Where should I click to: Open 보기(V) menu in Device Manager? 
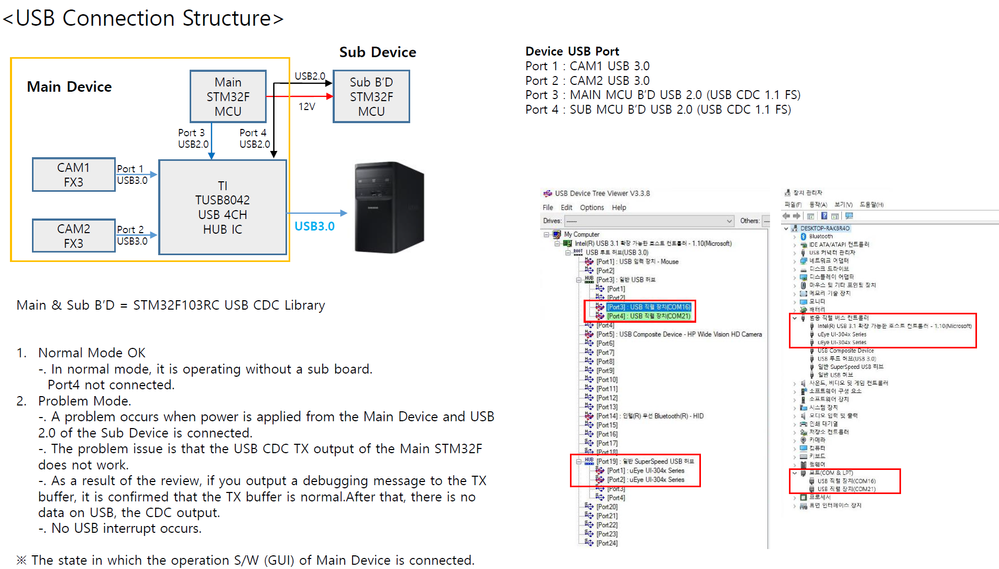coord(843,205)
